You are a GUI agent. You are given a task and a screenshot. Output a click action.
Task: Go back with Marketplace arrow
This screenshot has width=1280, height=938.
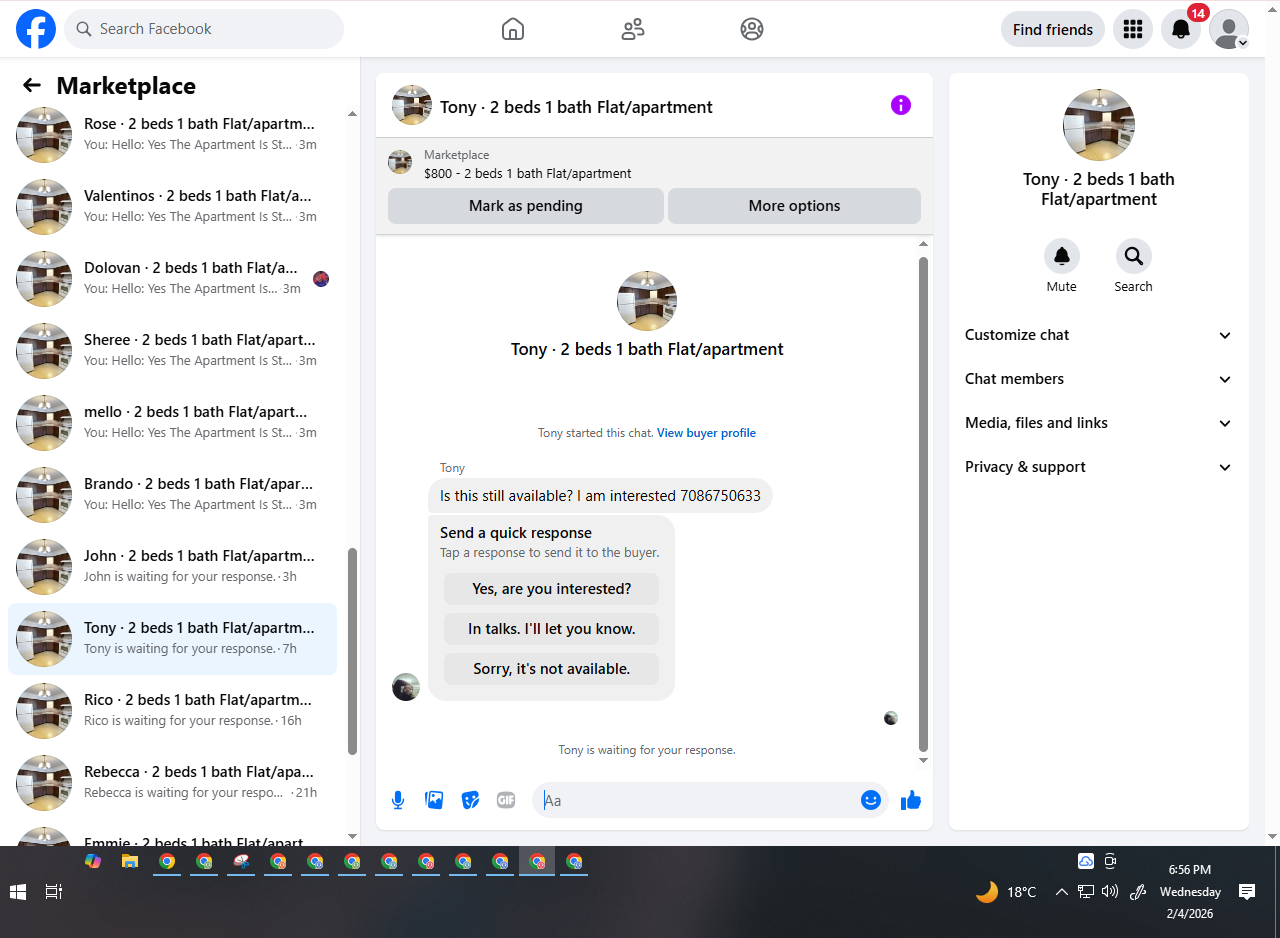pos(32,86)
